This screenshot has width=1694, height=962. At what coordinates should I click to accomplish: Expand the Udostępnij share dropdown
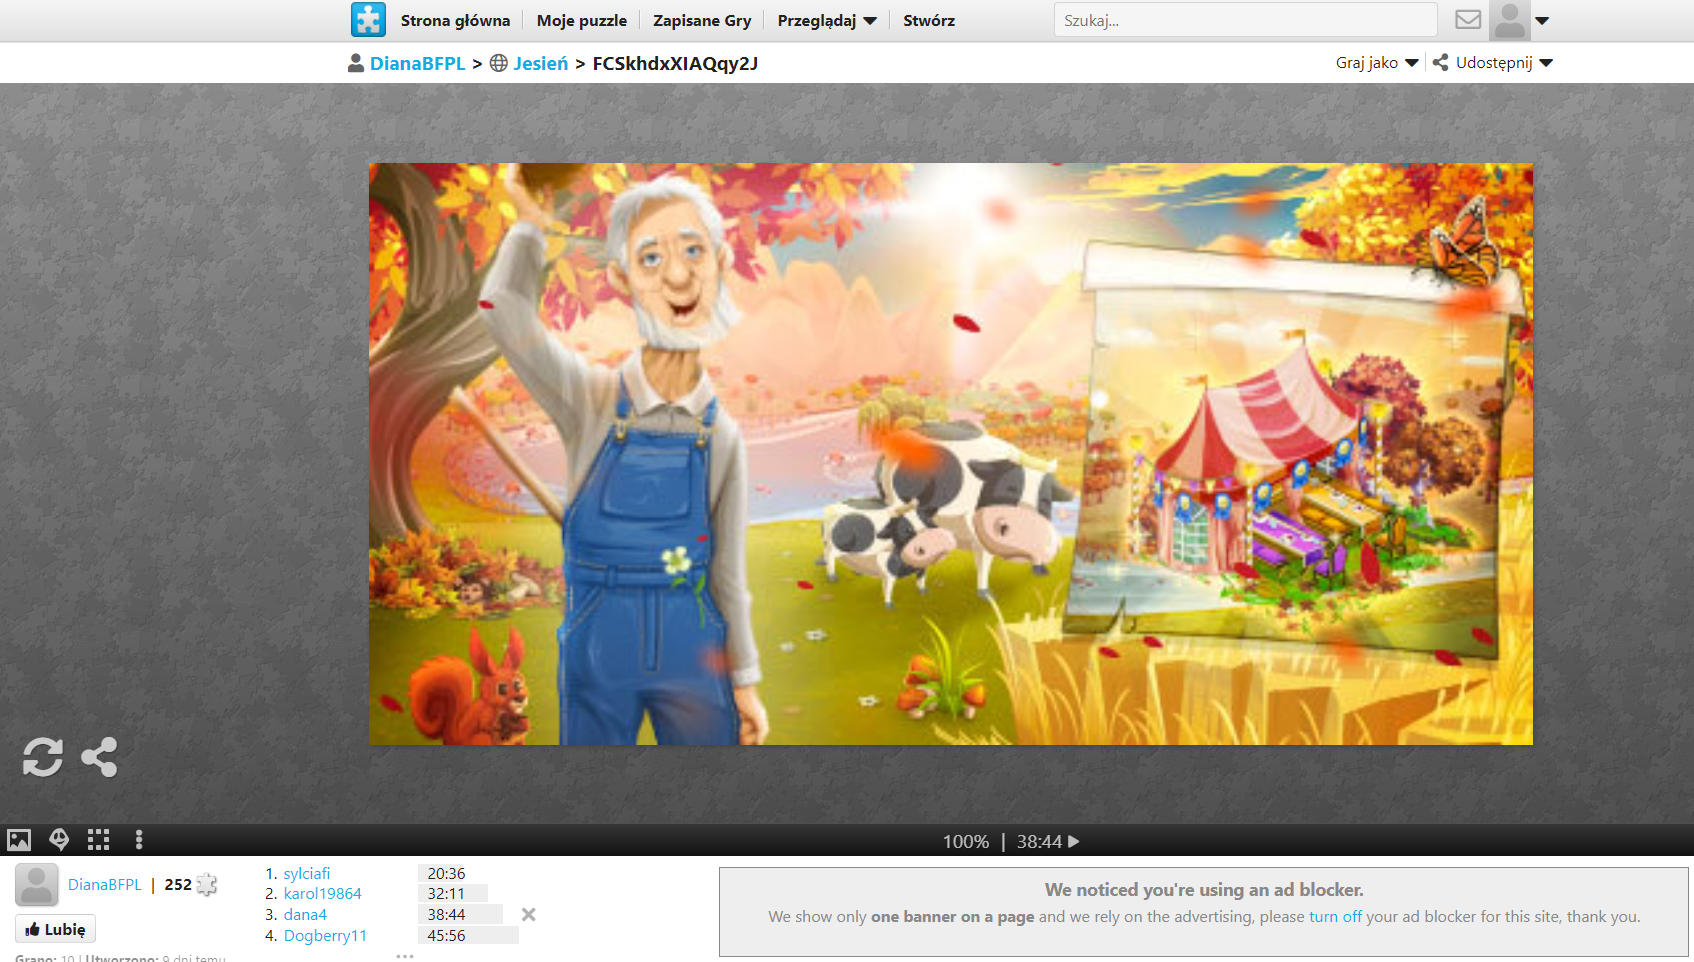(1493, 62)
